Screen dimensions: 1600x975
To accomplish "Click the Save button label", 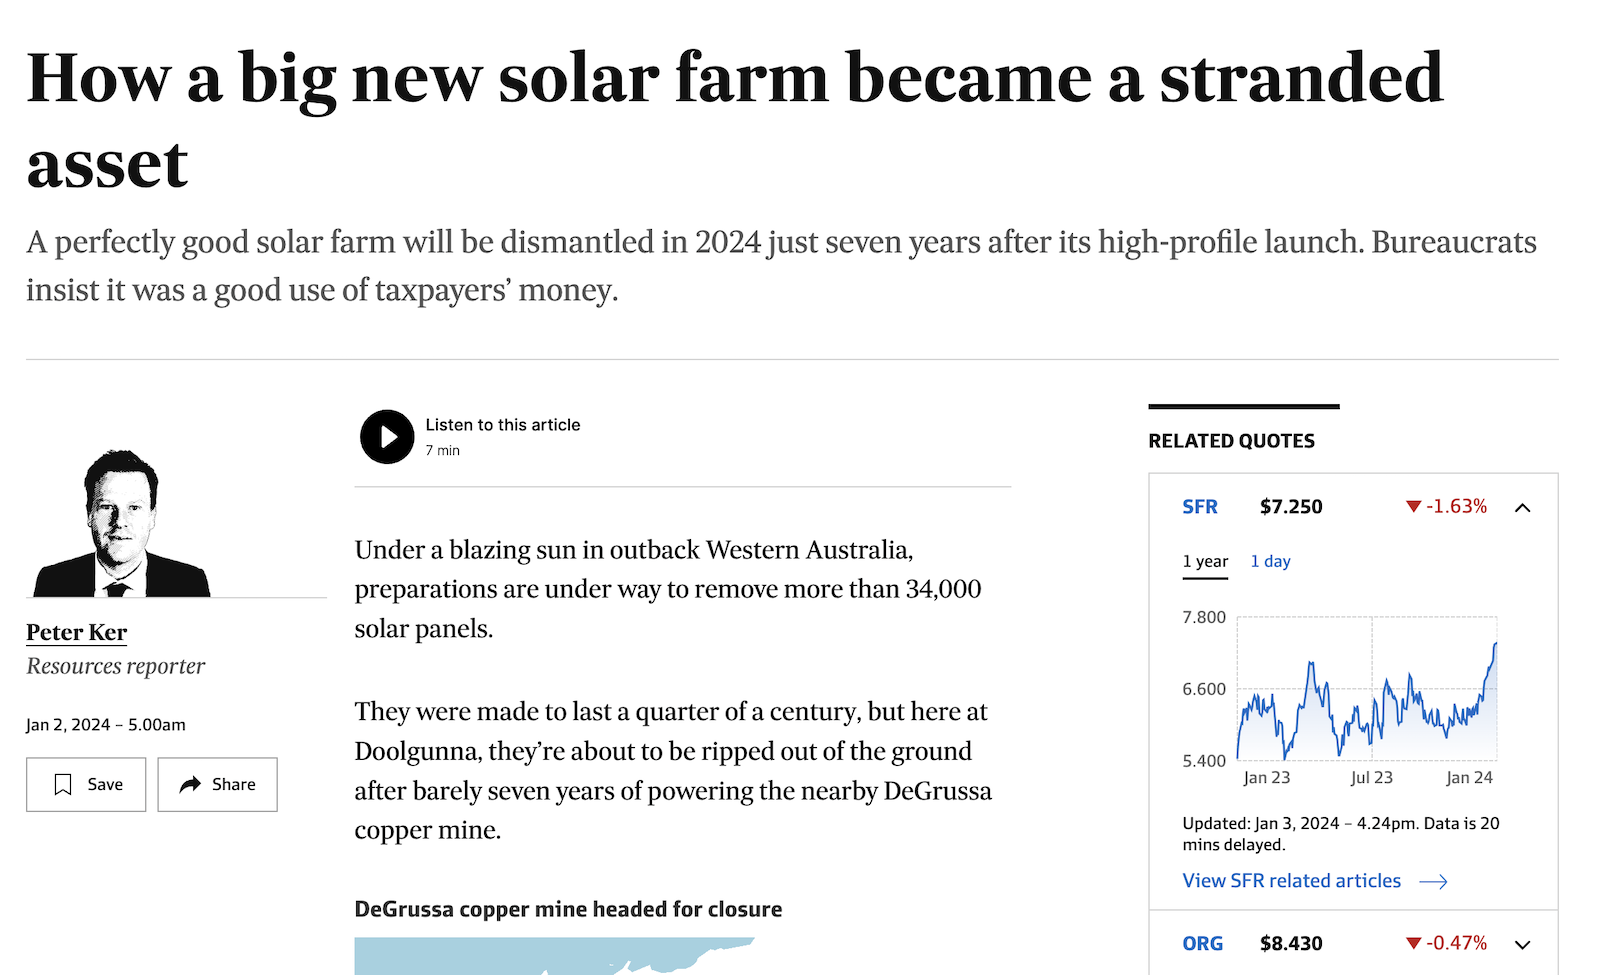I will (105, 785).
